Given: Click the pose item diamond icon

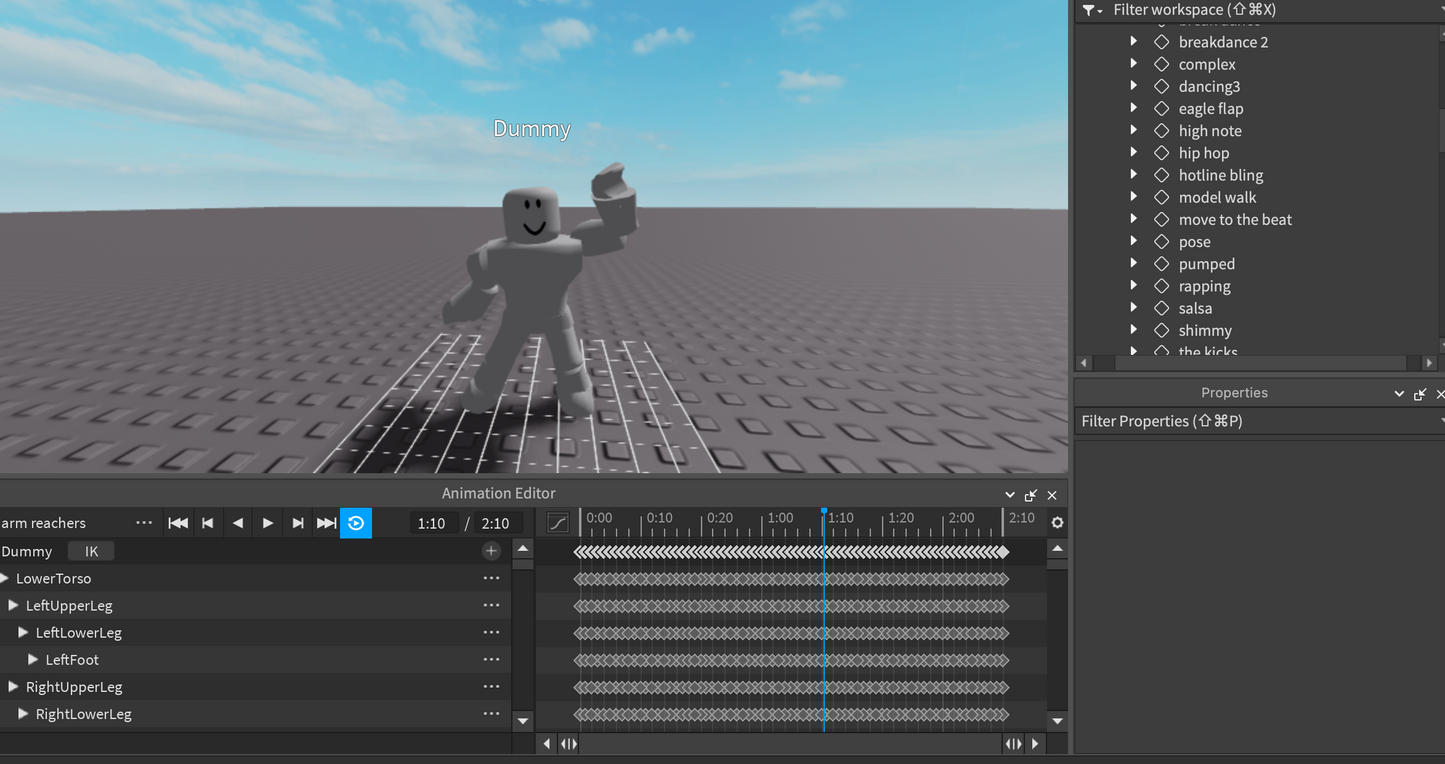Looking at the screenshot, I should click(x=1161, y=242).
